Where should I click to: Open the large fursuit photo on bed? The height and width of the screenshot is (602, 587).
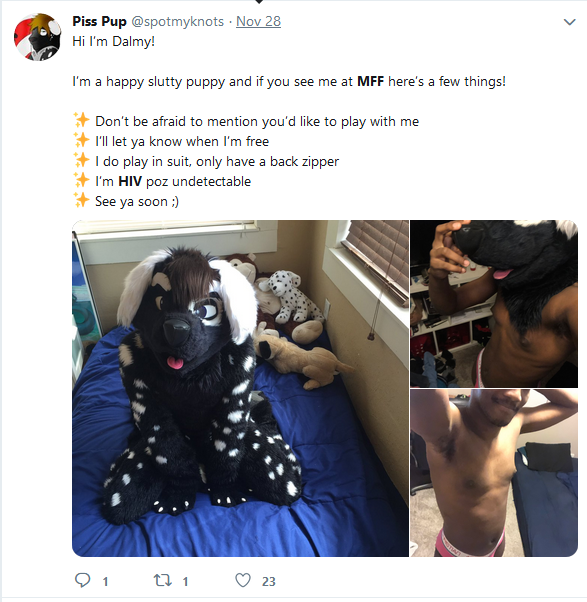[240, 388]
